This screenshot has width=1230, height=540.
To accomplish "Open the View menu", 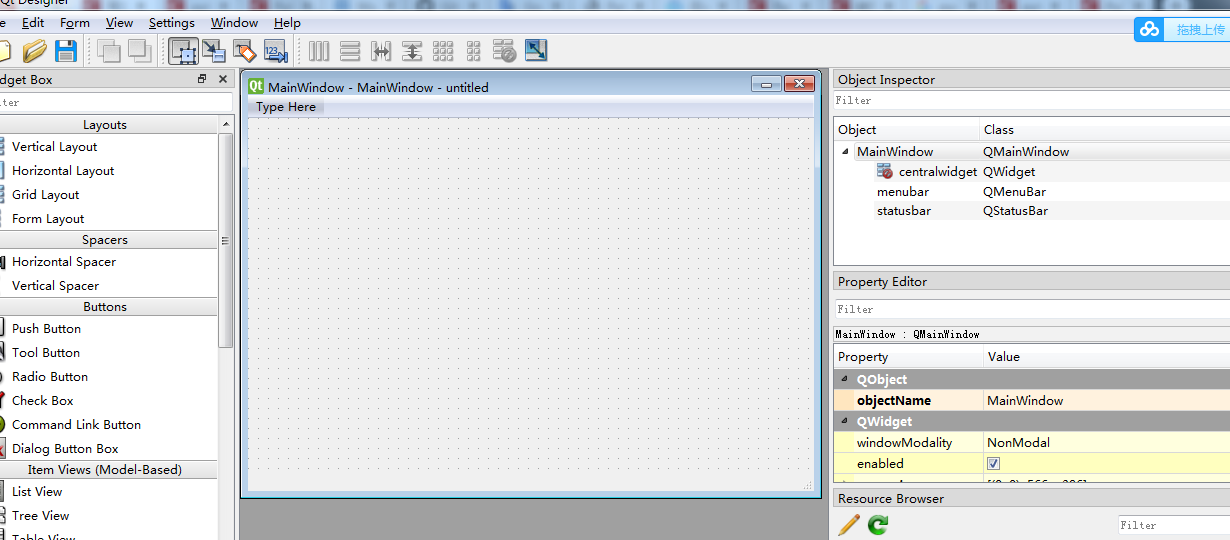I will point(119,22).
